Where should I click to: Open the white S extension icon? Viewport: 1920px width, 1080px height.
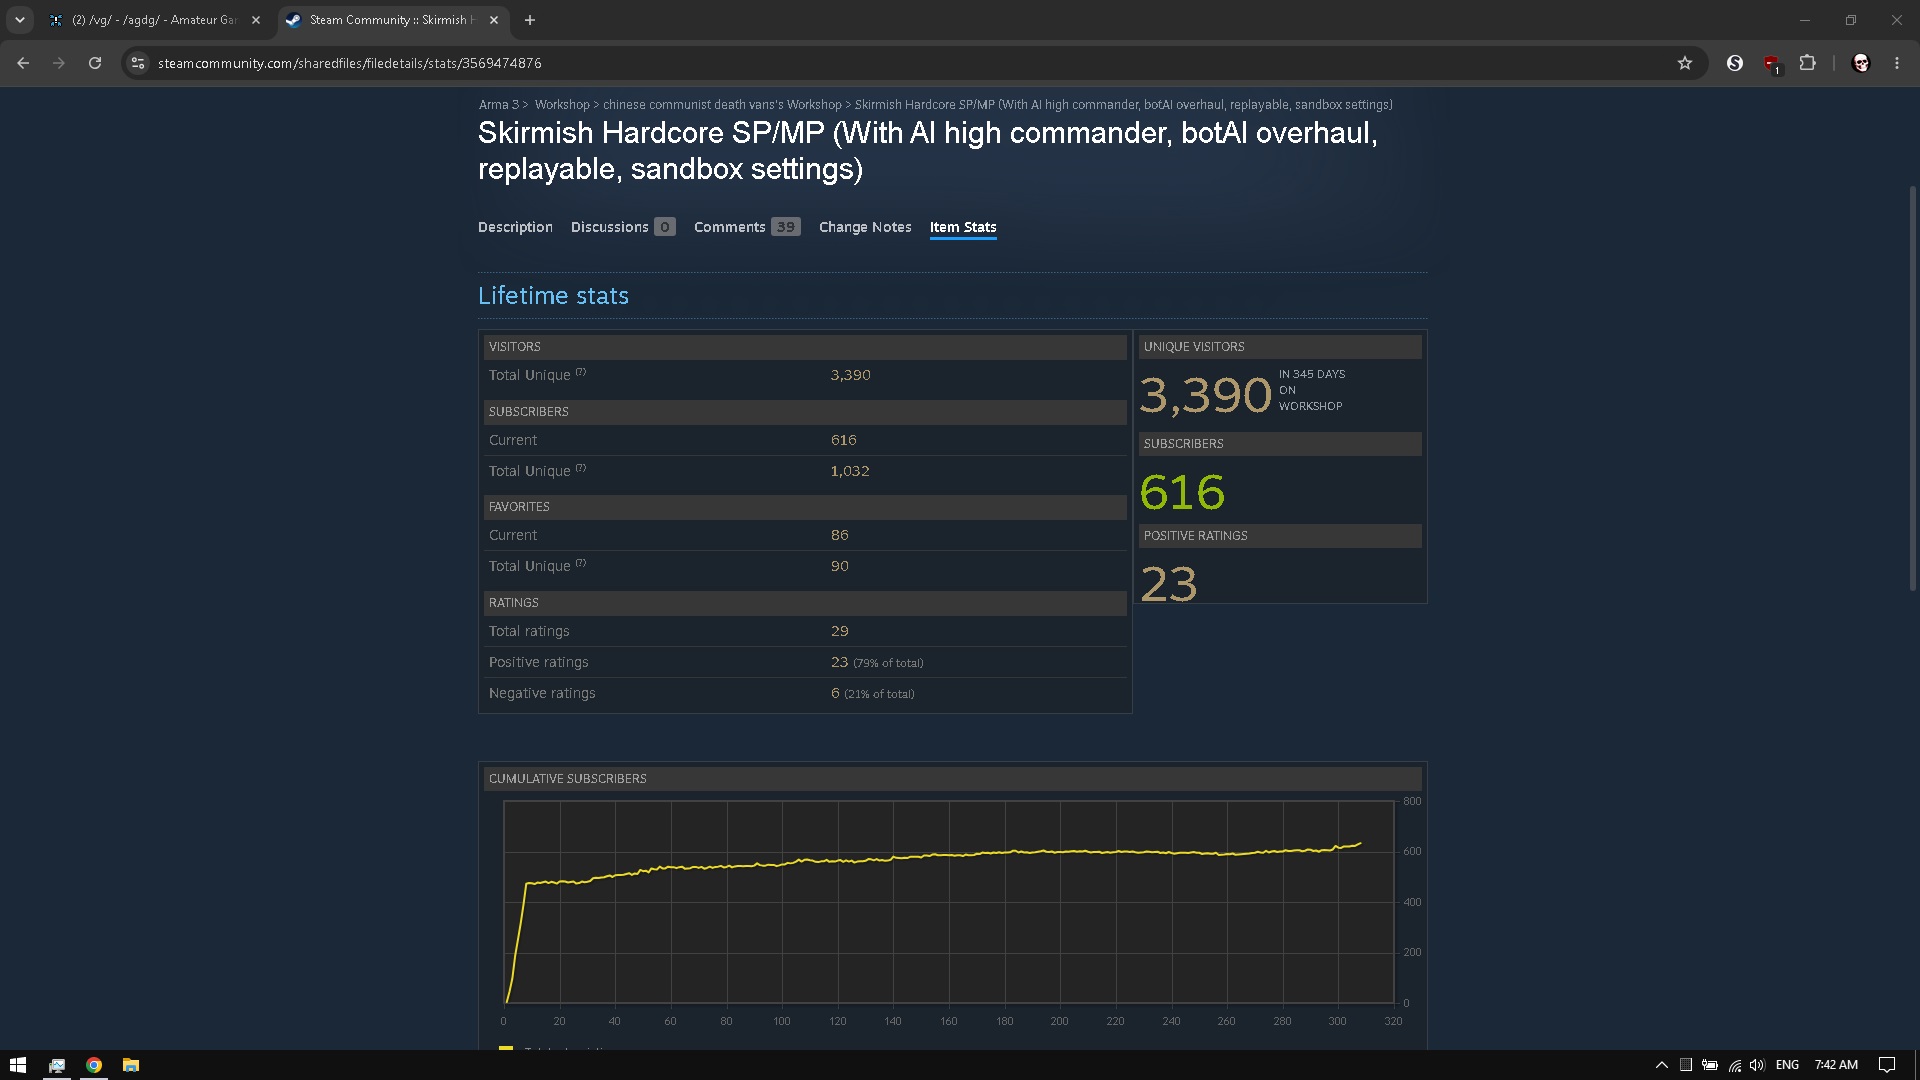(1735, 63)
